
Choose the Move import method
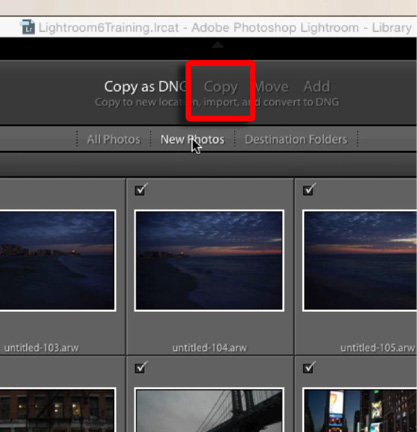(x=272, y=87)
